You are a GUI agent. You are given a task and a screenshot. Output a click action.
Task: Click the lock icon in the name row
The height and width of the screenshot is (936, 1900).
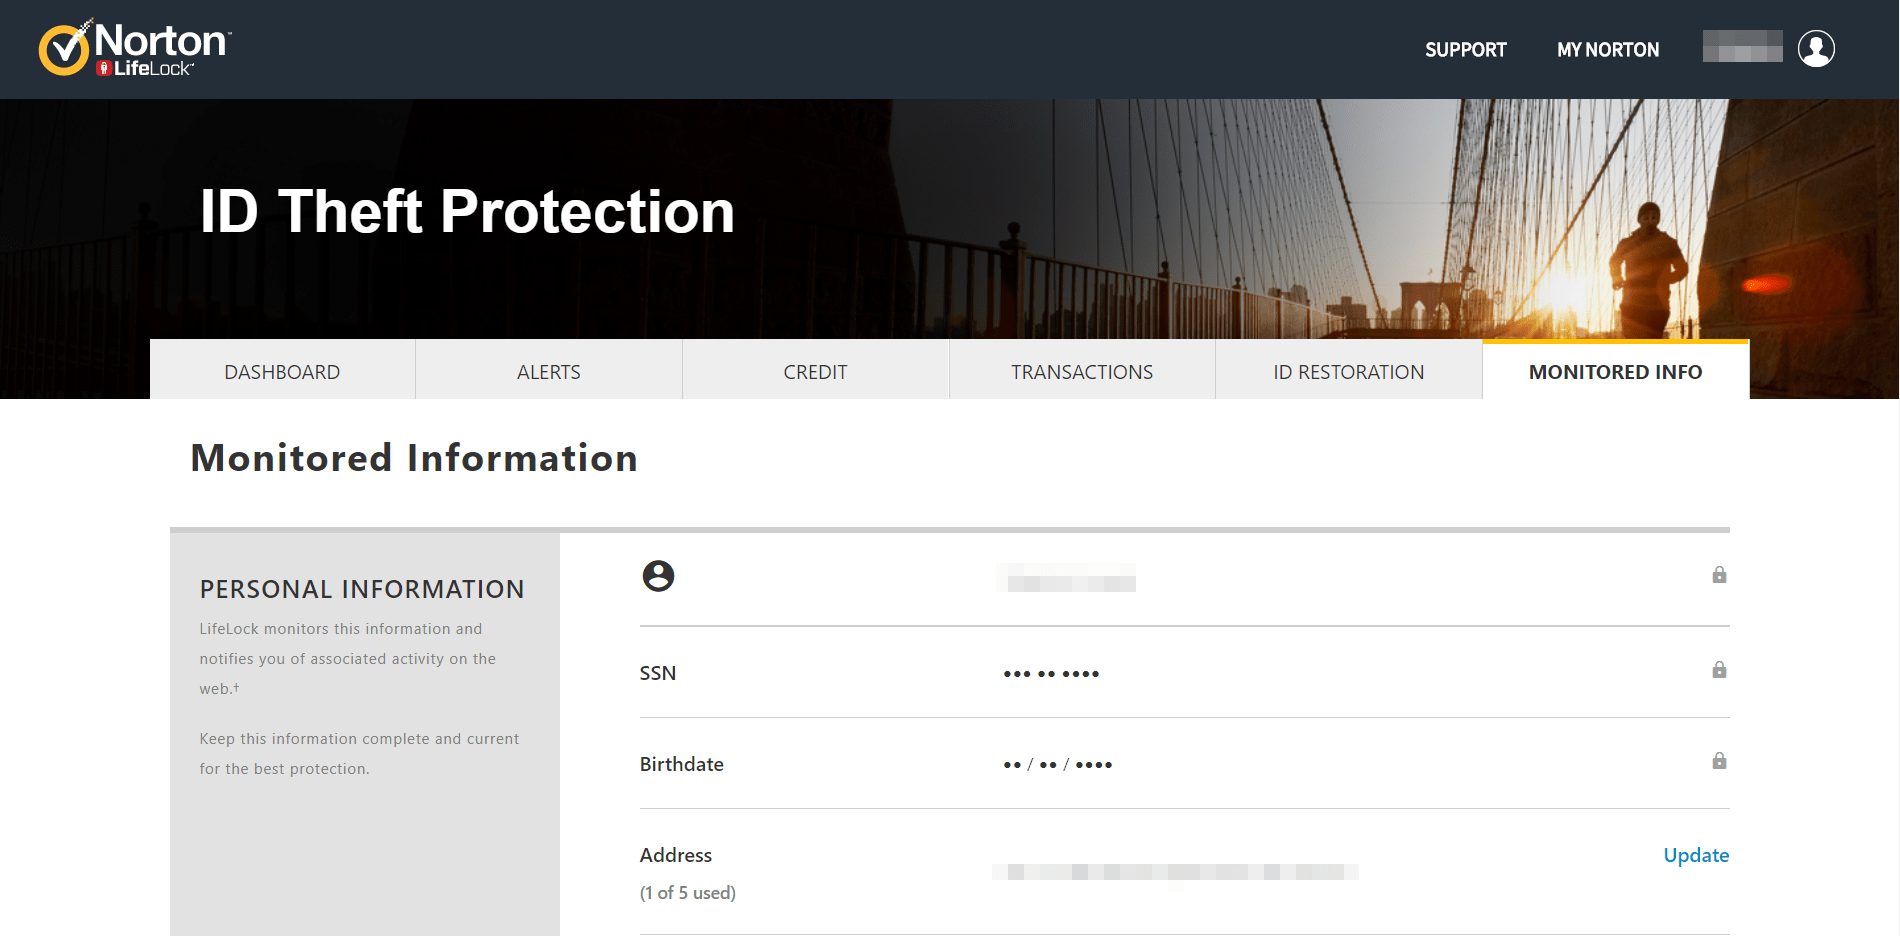1719,575
